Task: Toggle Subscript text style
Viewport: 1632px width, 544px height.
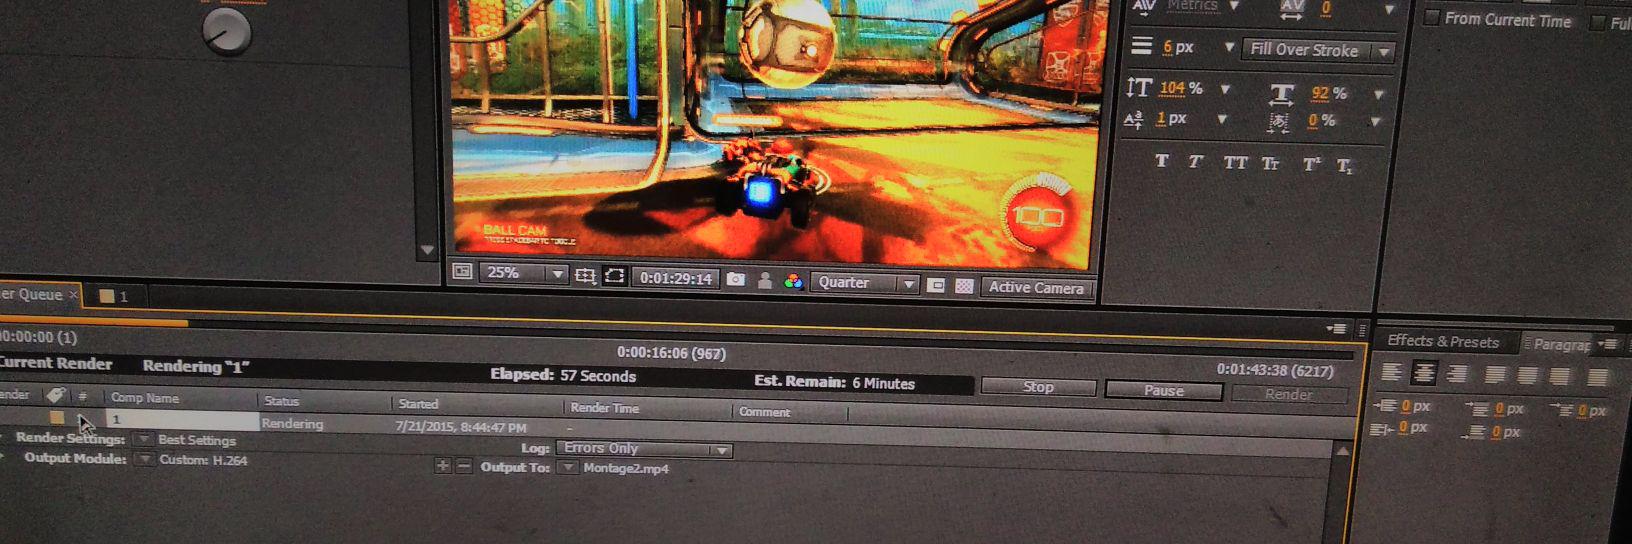Action: 1344,165
